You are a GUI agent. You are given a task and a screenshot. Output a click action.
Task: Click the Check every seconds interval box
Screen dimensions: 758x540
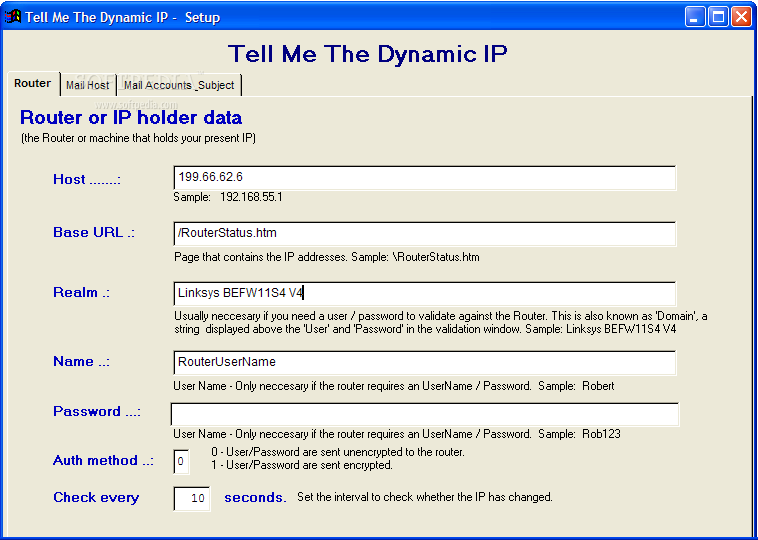pos(191,498)
